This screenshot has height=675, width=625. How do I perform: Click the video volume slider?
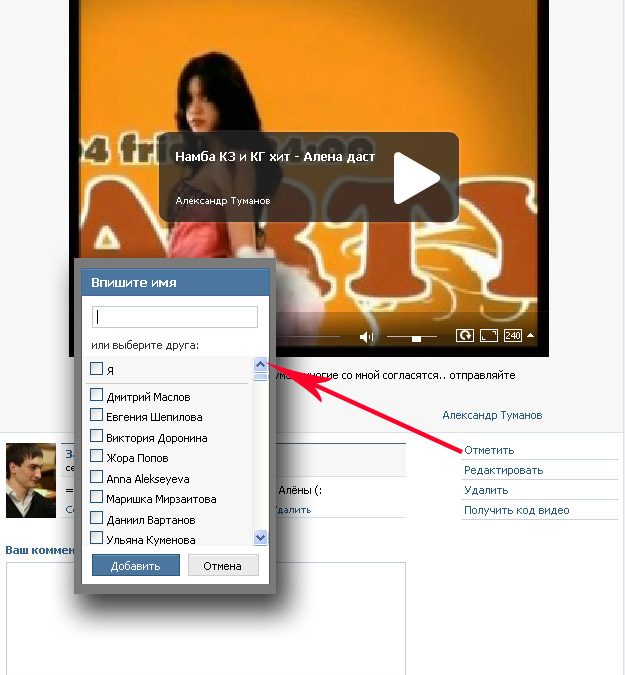411,337
